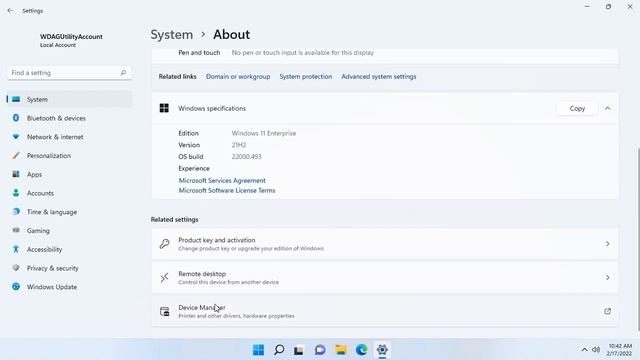Open Accessibility settings category
This screenshot has height=360, width=640.
(x=69, y=249)
